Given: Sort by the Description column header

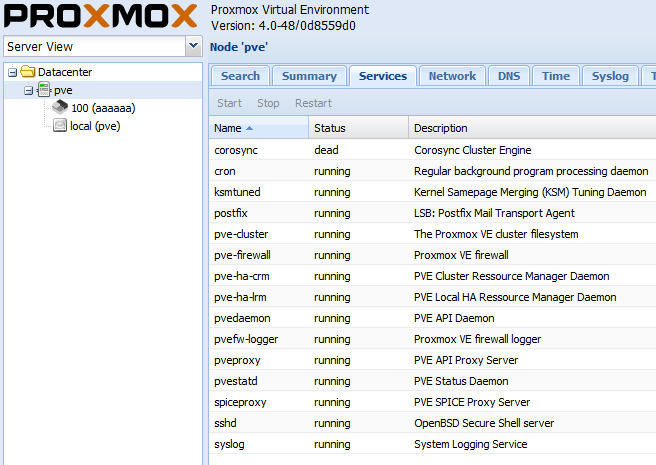Looking at the screenshot, I should [532, 128].
